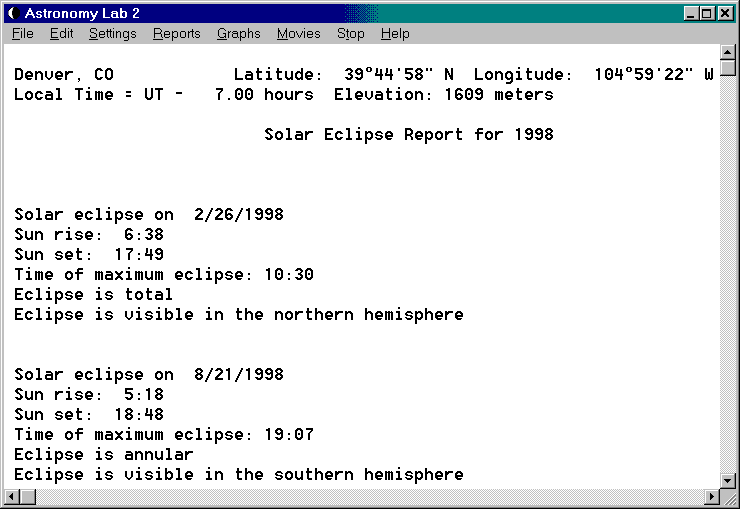Click the Astronomy Lab moon icon in title bar
740x509 pixels.
pyautogui.click(x=13, y=13)
